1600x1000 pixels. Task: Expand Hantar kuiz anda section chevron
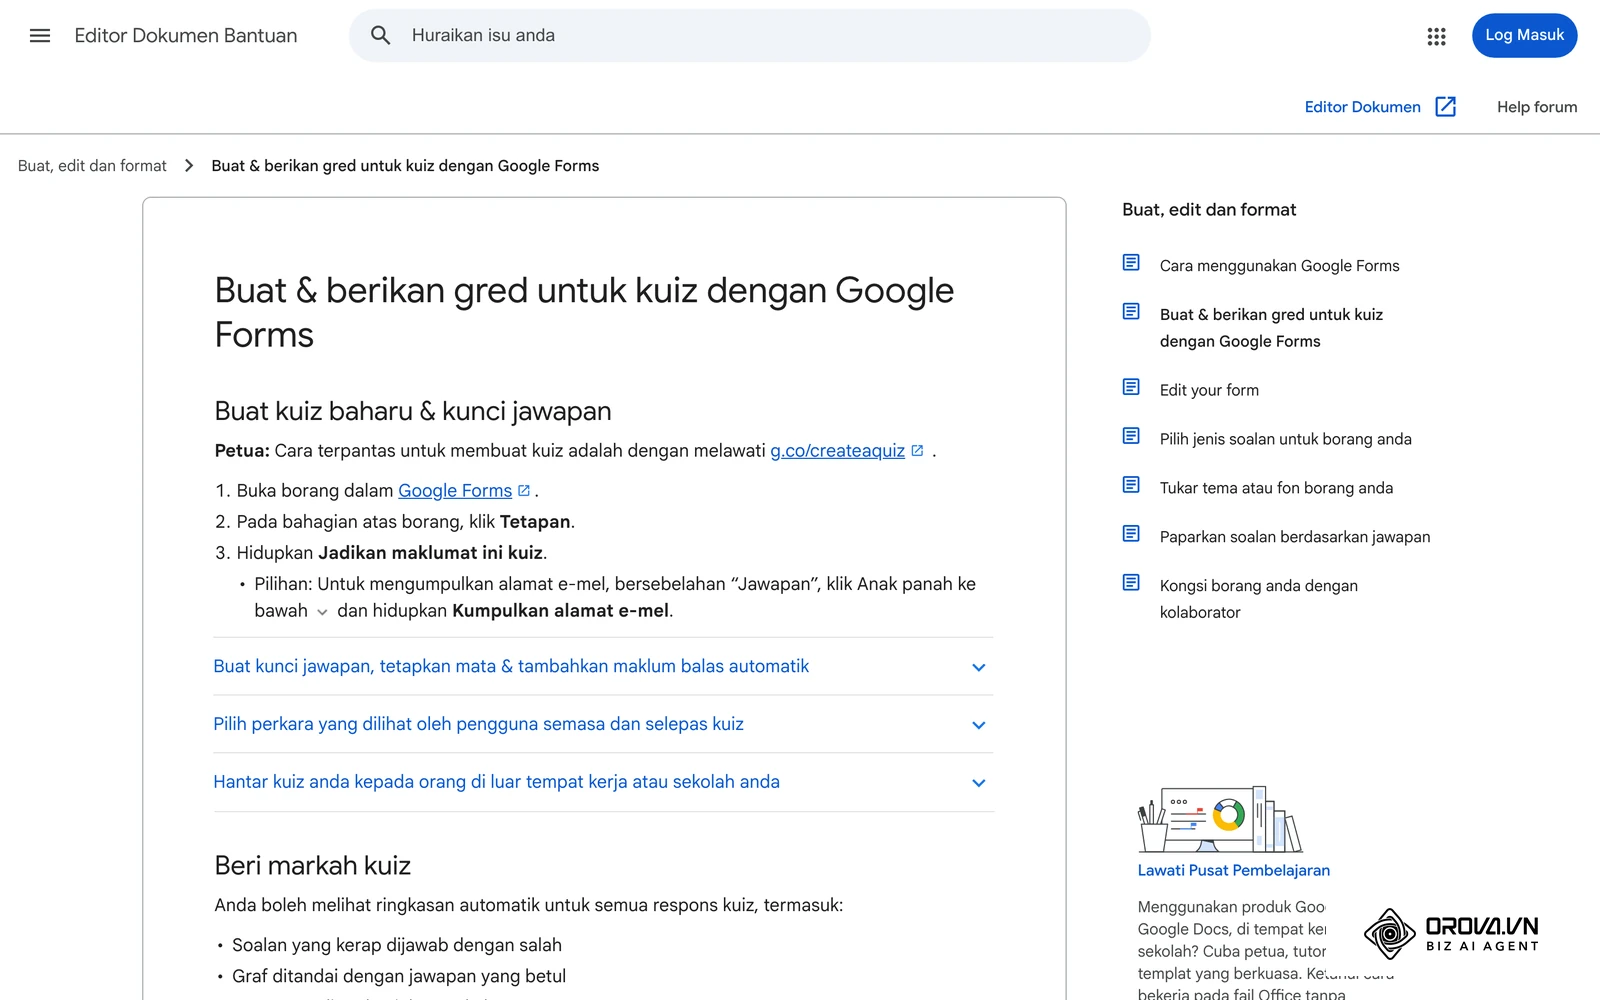pos(979,783)
